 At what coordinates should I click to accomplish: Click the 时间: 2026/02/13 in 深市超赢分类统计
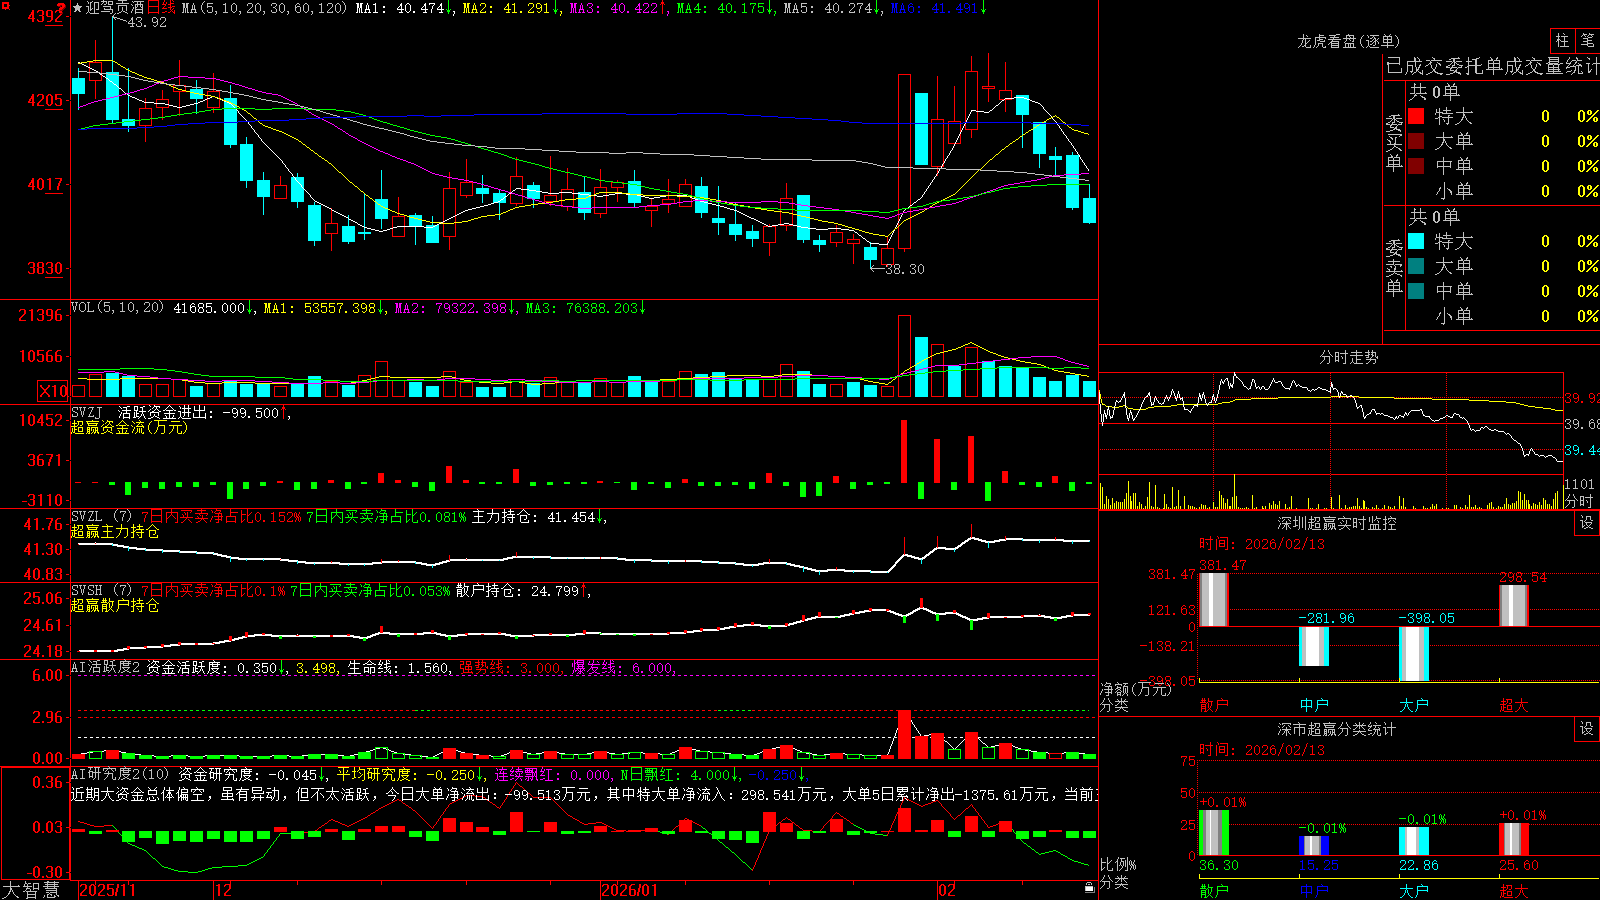[1262, 750]
